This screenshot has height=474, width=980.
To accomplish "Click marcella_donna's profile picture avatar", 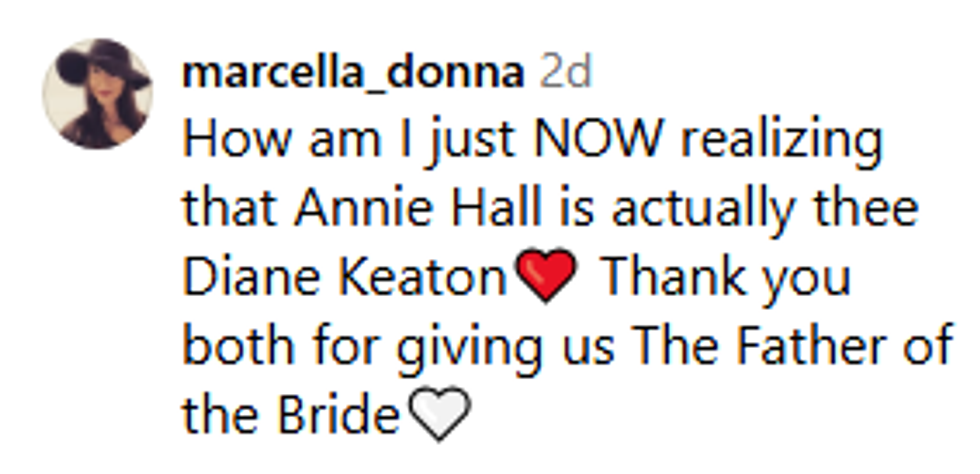I will coord(97,93).
